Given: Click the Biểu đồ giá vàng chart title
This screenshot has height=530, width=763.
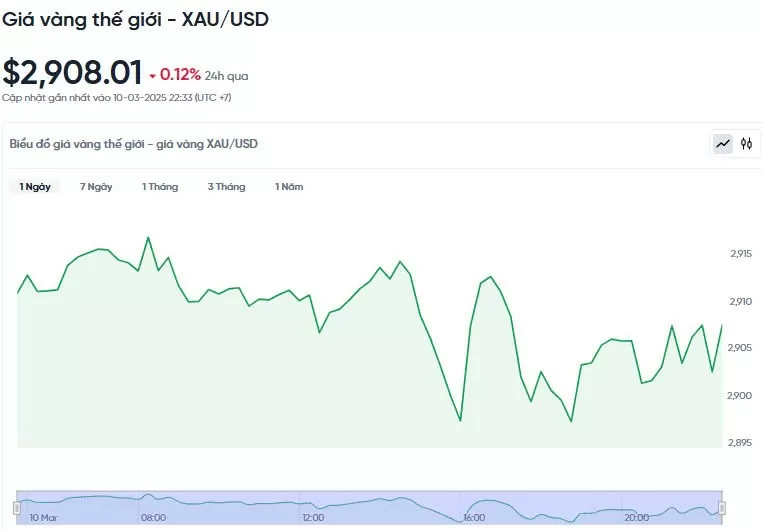Looking at the screenshot, I should (x=134, y=144).
